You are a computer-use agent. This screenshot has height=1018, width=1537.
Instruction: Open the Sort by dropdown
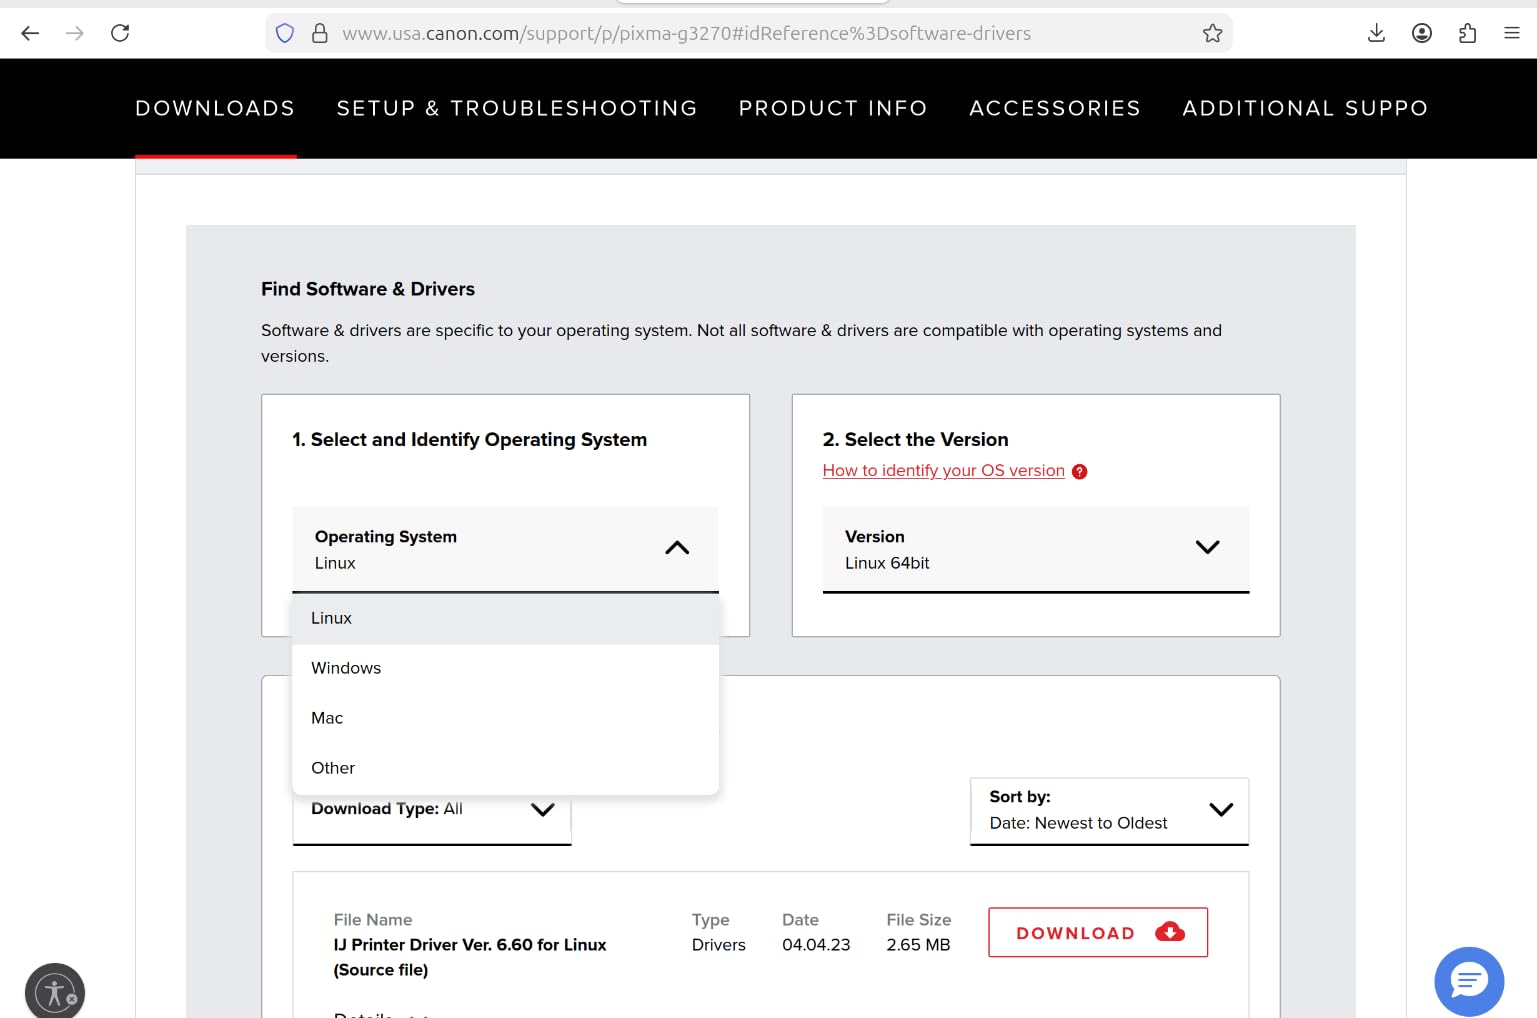pos(1109,811)
